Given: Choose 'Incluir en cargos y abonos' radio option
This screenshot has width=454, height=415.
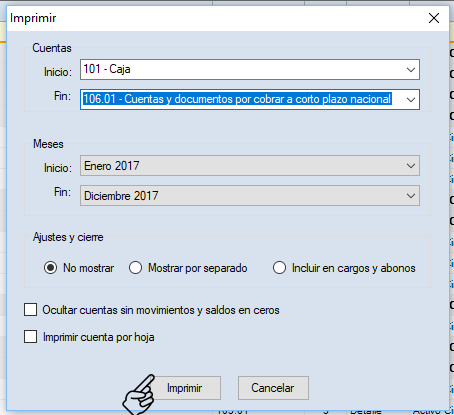Looking at the screenshot, I should point(279,268).
